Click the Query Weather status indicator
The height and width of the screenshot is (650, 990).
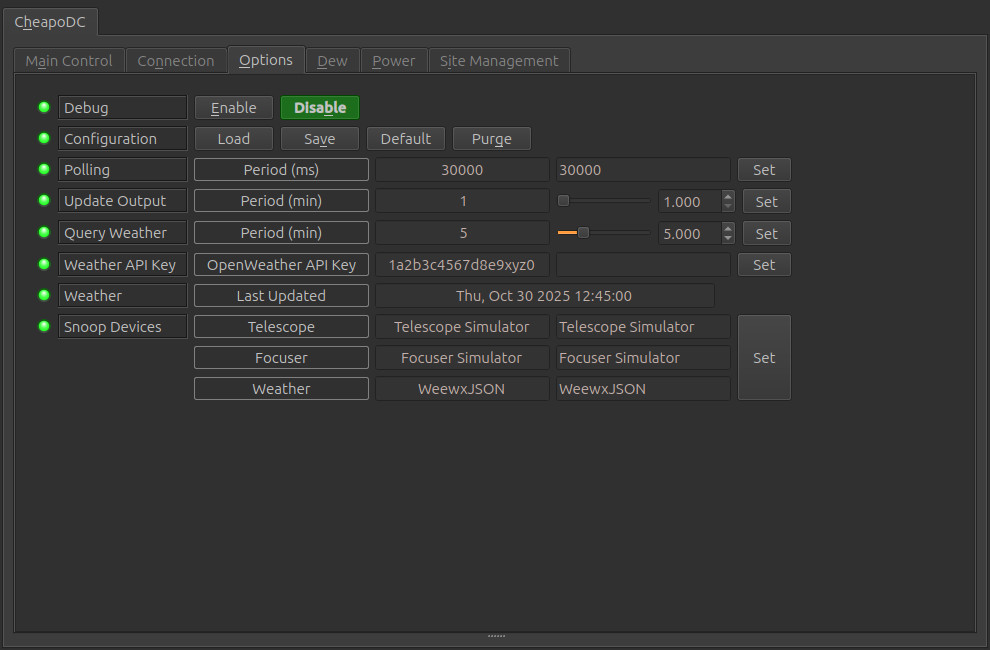(x=43, y=233)
